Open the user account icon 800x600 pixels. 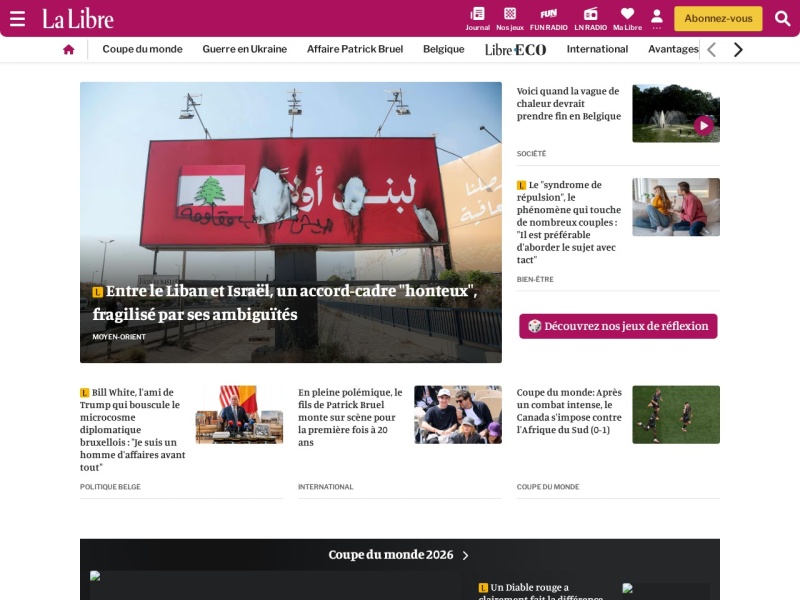click(x=657, y=19)
